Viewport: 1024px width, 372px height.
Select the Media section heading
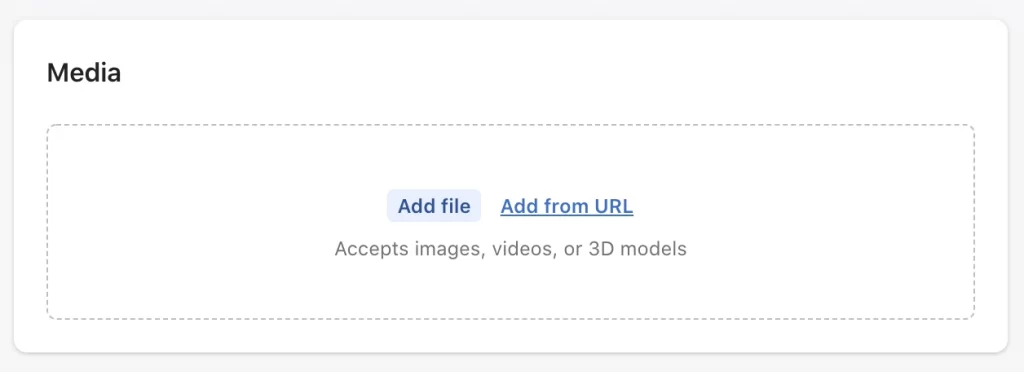tap(84, 72)
